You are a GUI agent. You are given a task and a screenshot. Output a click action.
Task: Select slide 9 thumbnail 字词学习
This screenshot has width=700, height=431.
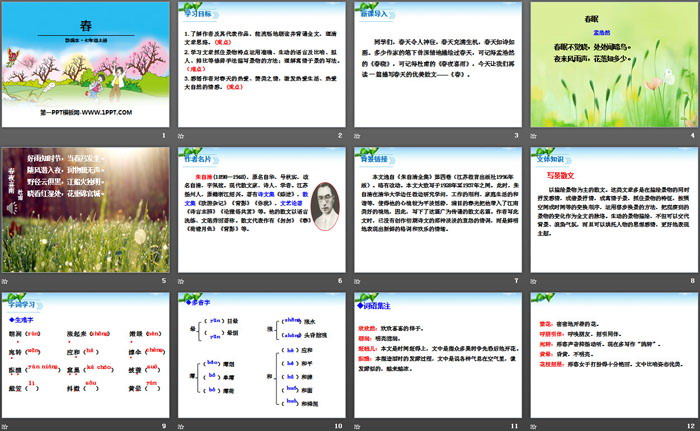[86, 355]
